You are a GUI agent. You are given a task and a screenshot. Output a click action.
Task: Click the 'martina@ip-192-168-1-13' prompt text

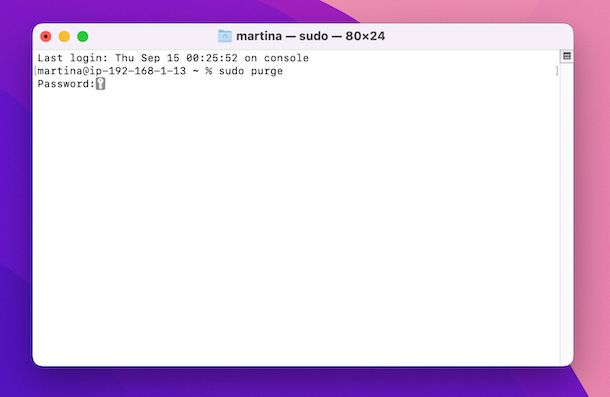[x=112, y=71]
